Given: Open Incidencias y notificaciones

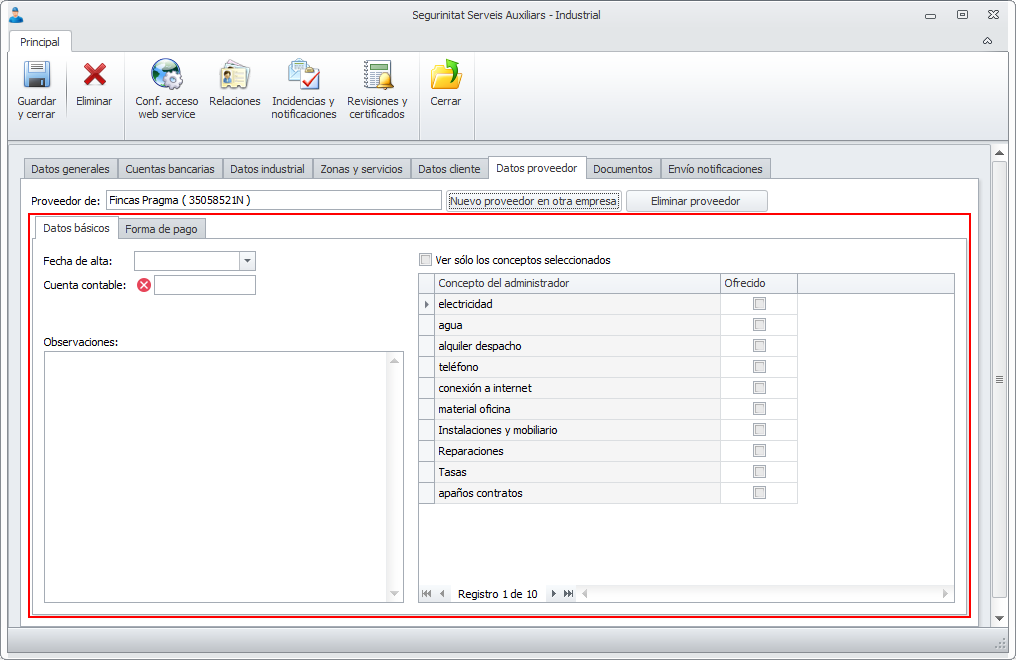Looking at the screenshot, I should (x=304, y=76).
